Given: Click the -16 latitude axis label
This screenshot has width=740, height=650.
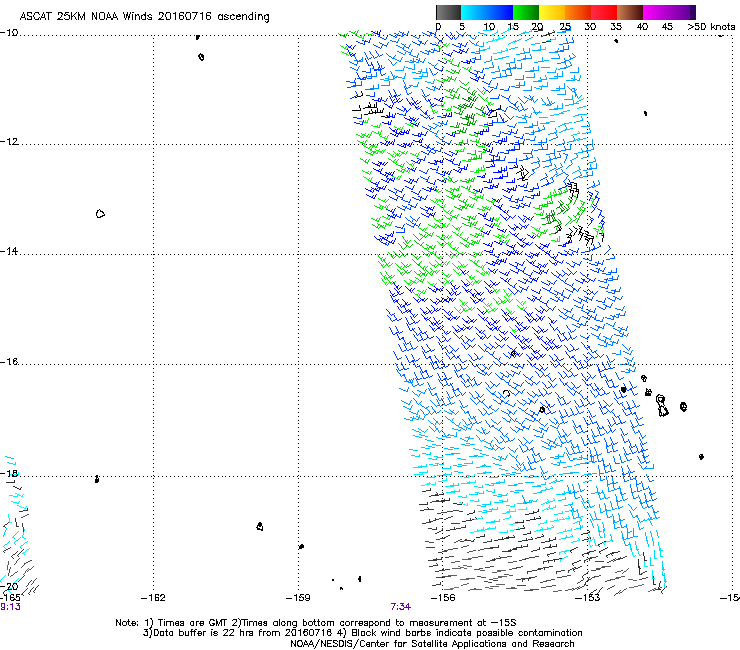Looking at the screenshot, I should click(x=9, y=362).
